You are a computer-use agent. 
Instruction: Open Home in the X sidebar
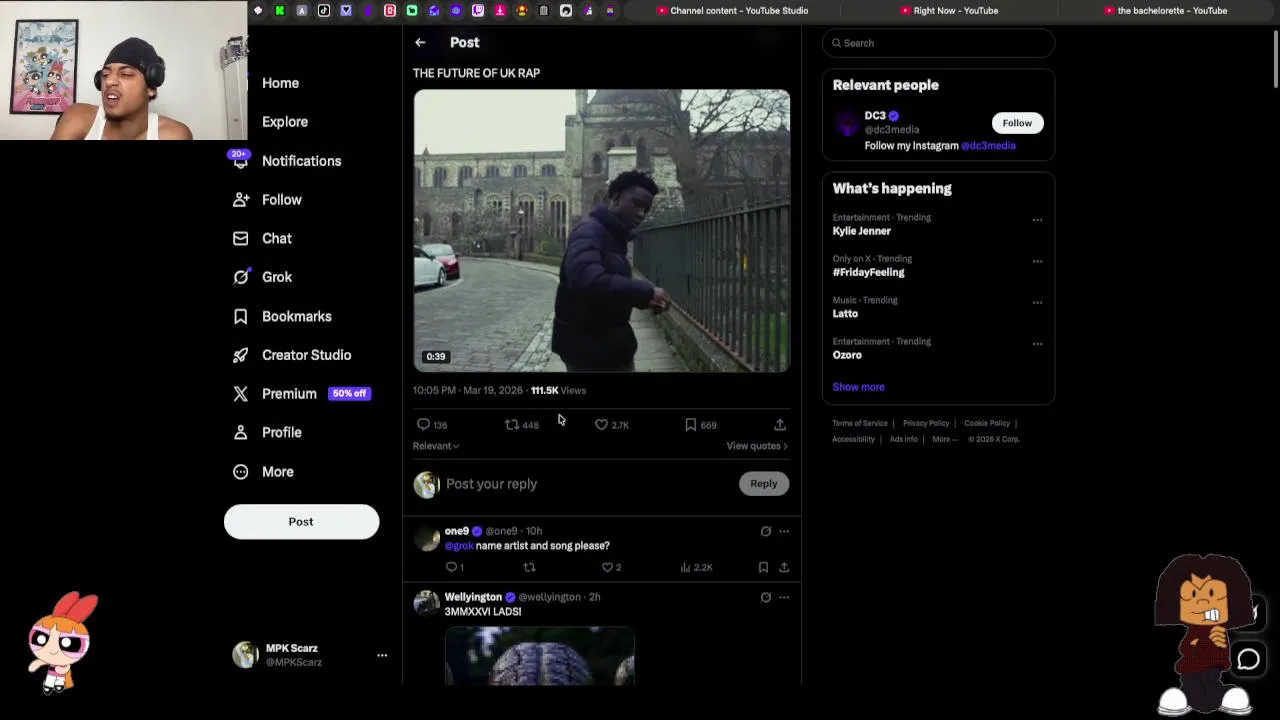click(x=280, y=83)
